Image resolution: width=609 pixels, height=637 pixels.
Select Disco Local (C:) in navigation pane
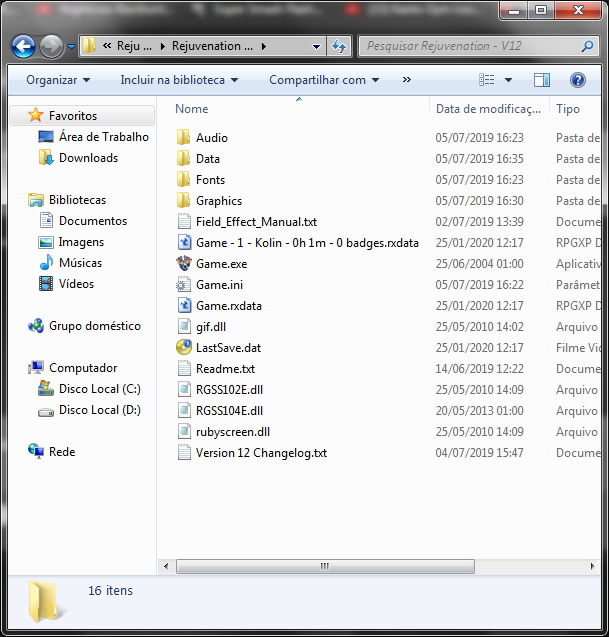point(99,389)
